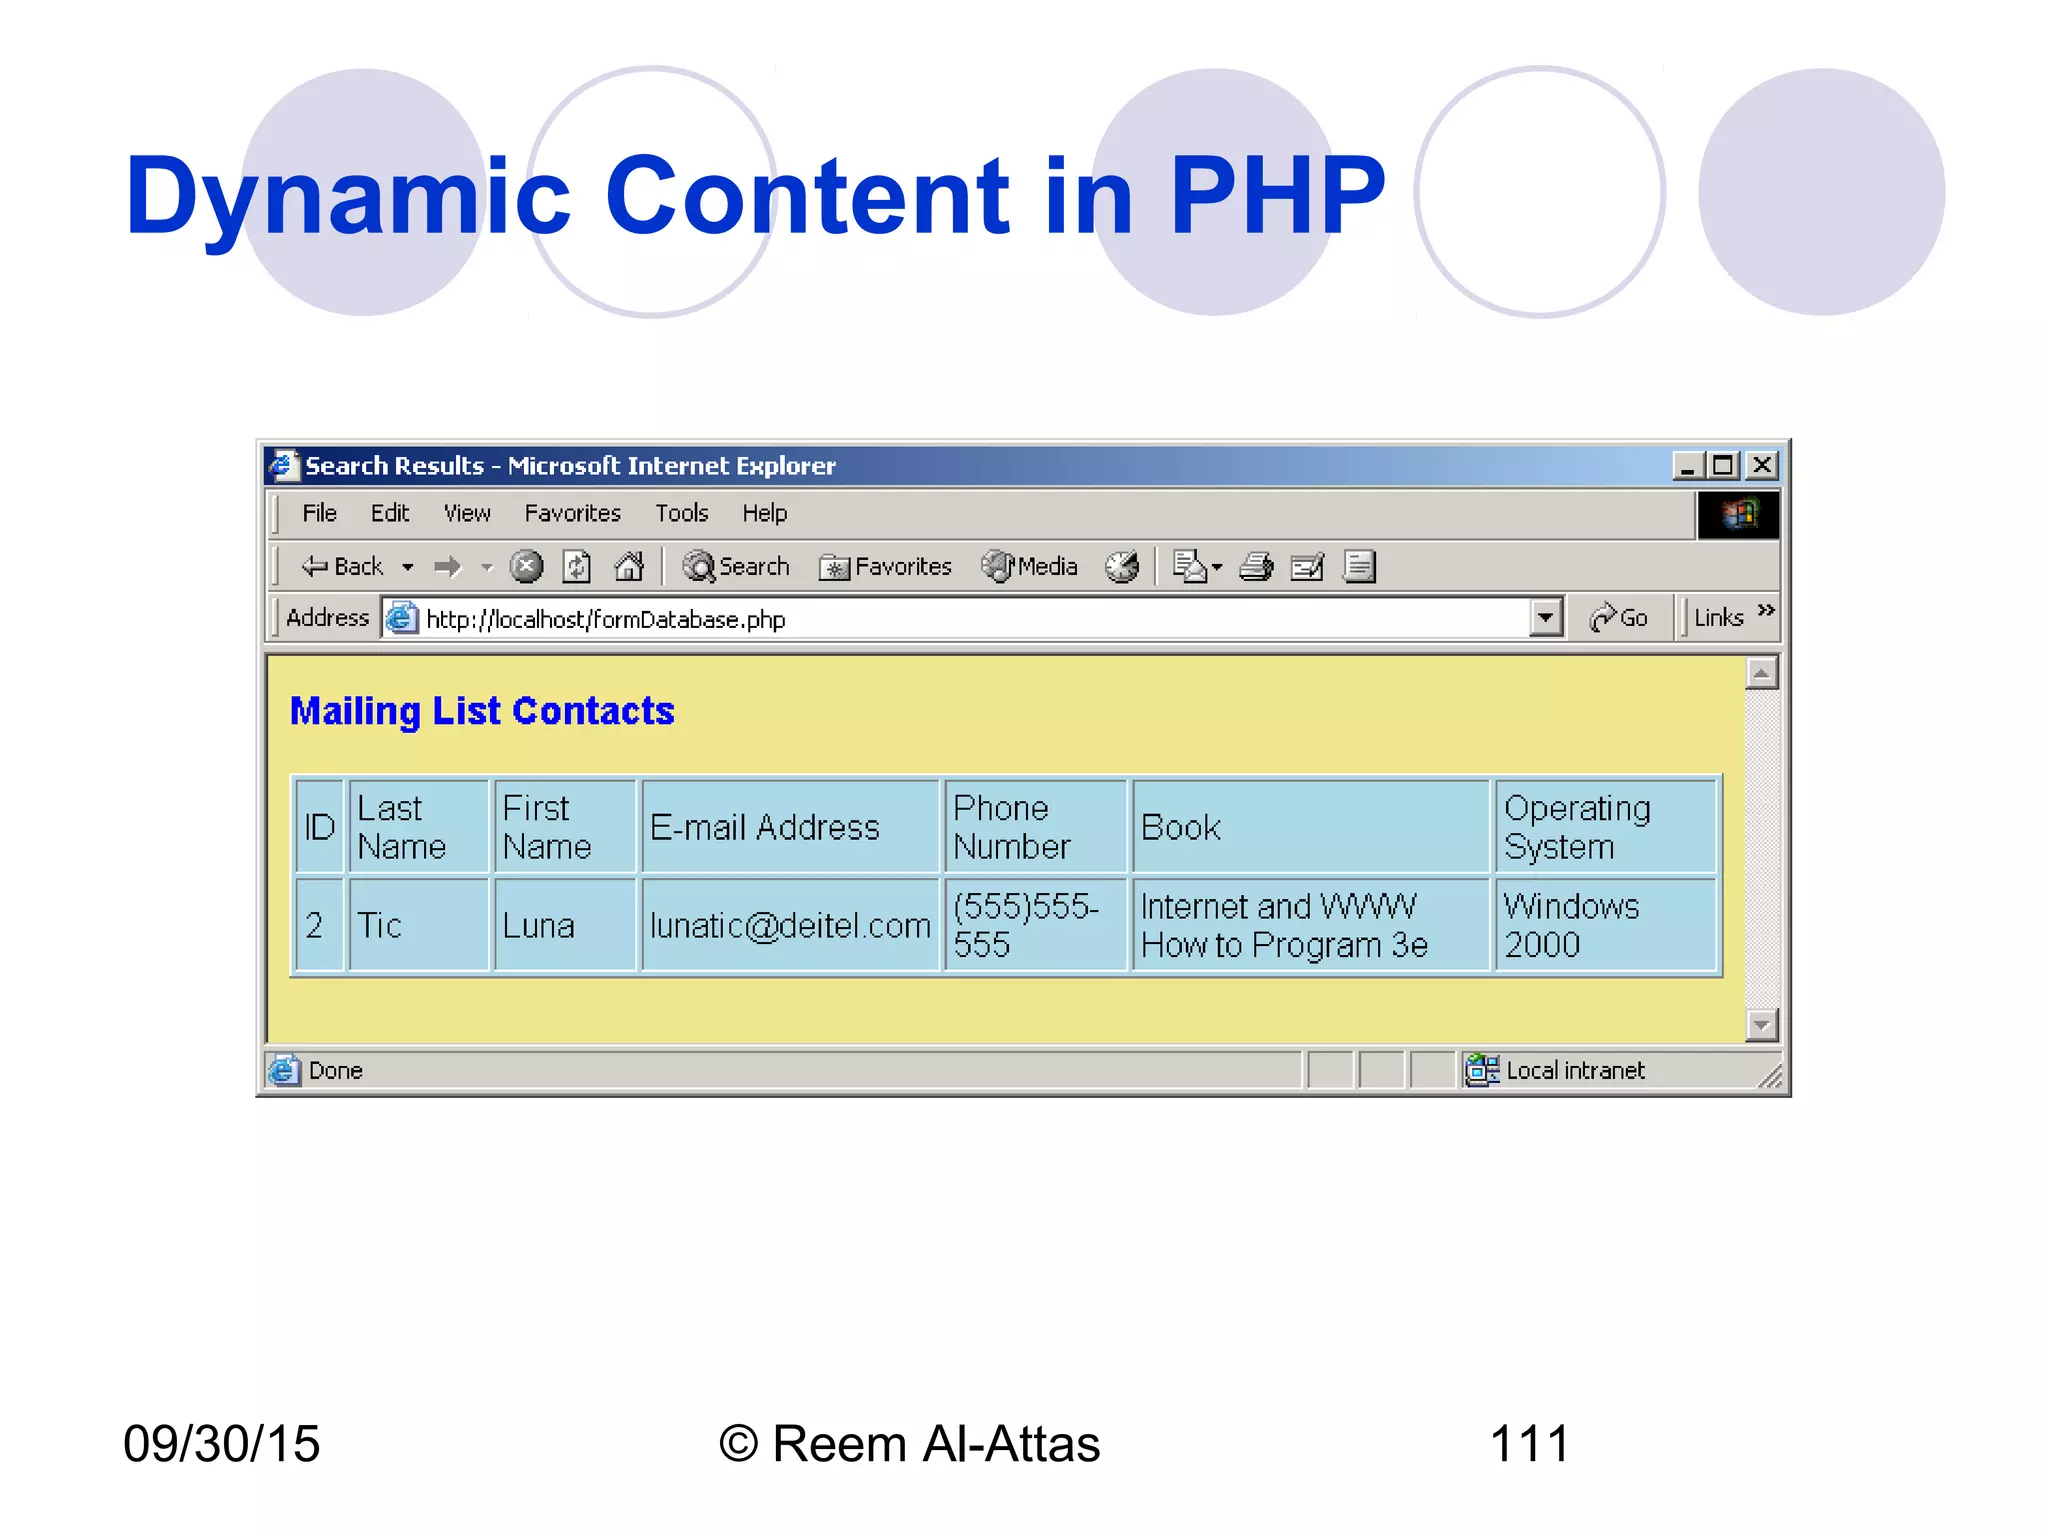Click the Local intranet zone icon
The image size is (2048, 1536).
[1482, 1070]
